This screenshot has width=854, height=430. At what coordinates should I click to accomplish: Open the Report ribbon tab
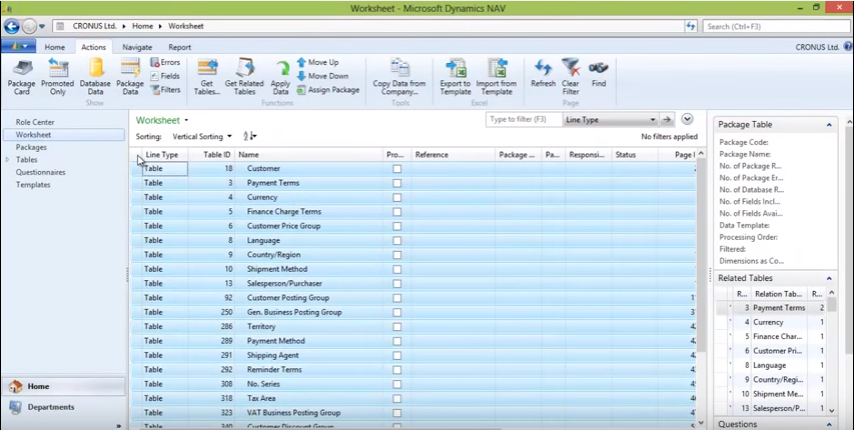pyautogui.click(x=180, y=47)
